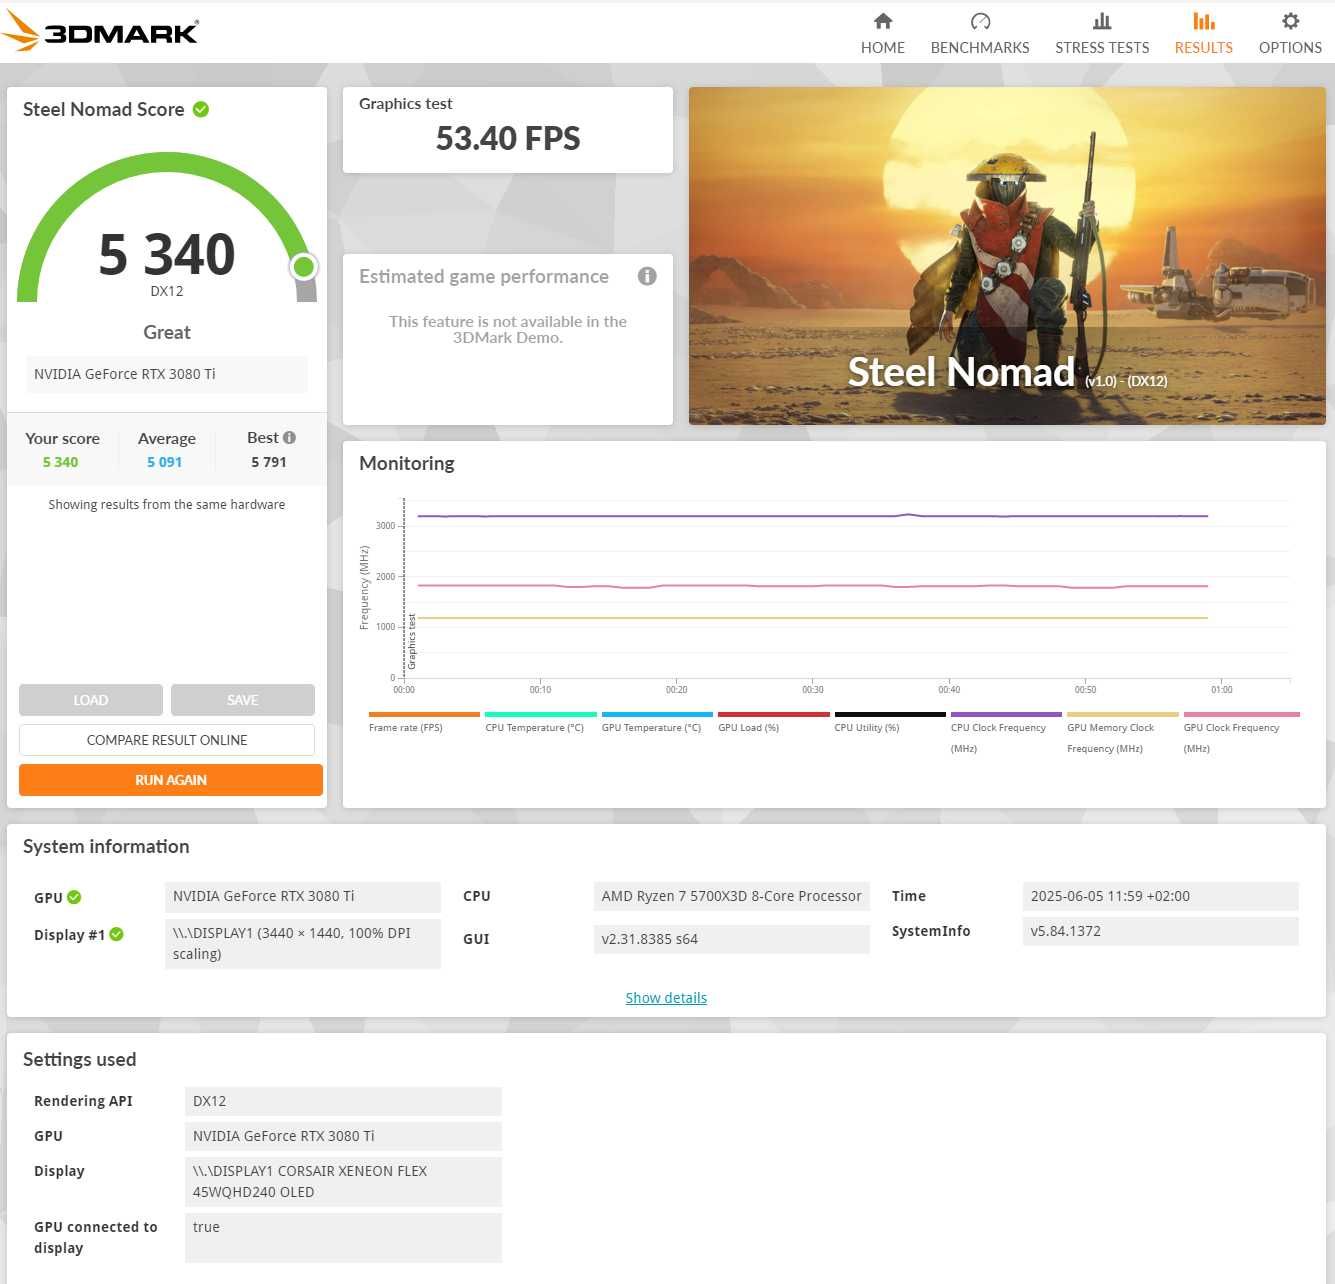1335x1284 pixels.
Task: Click info icon beside Estimated game performance
Action: pyautogui.click(x=647, y=276)
